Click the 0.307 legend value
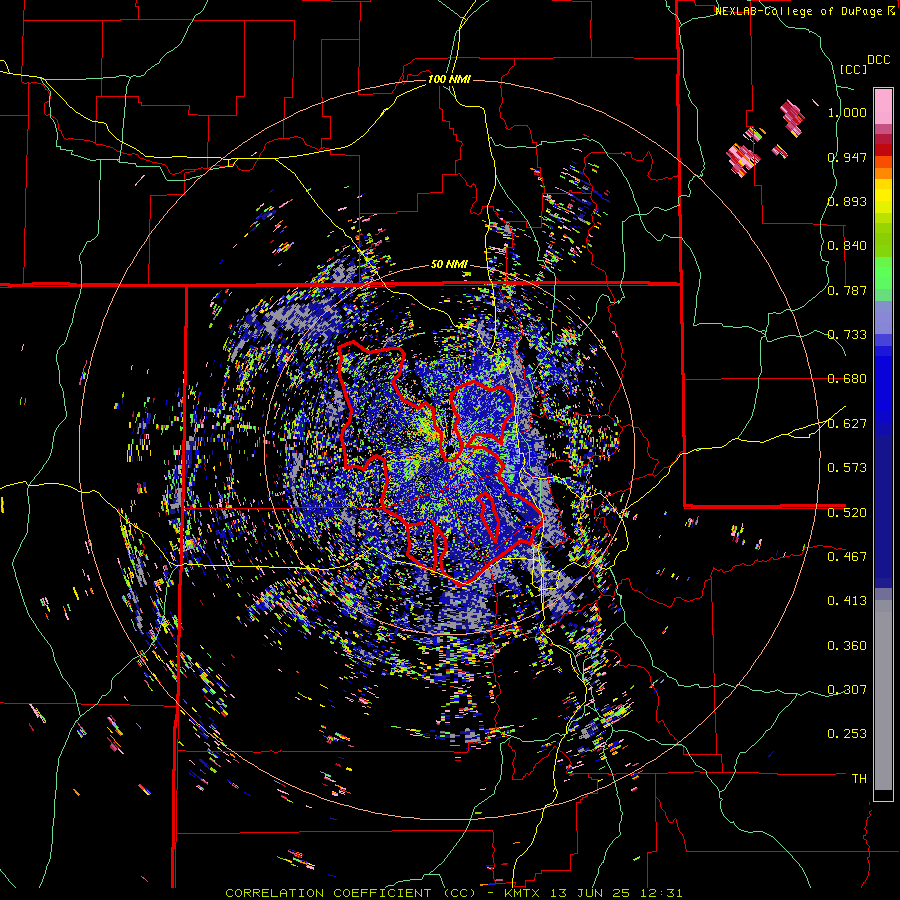This screenshot has width=900, height=900. (847, 690)
